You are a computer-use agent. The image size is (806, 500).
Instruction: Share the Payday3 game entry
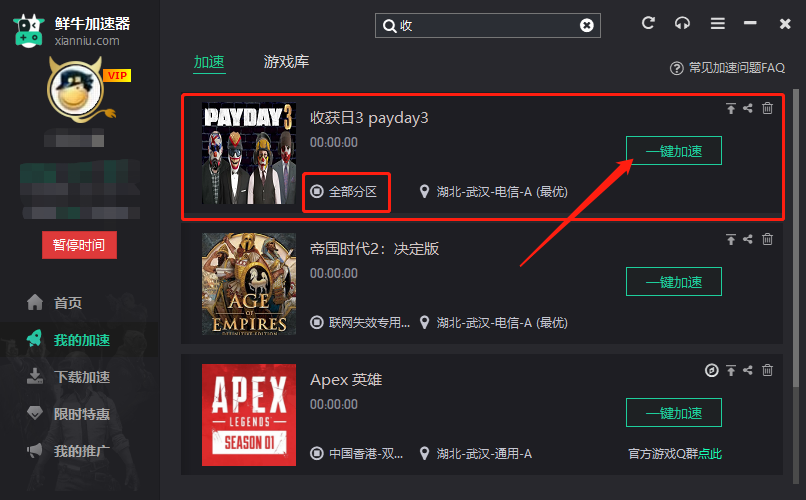(748, 108)
